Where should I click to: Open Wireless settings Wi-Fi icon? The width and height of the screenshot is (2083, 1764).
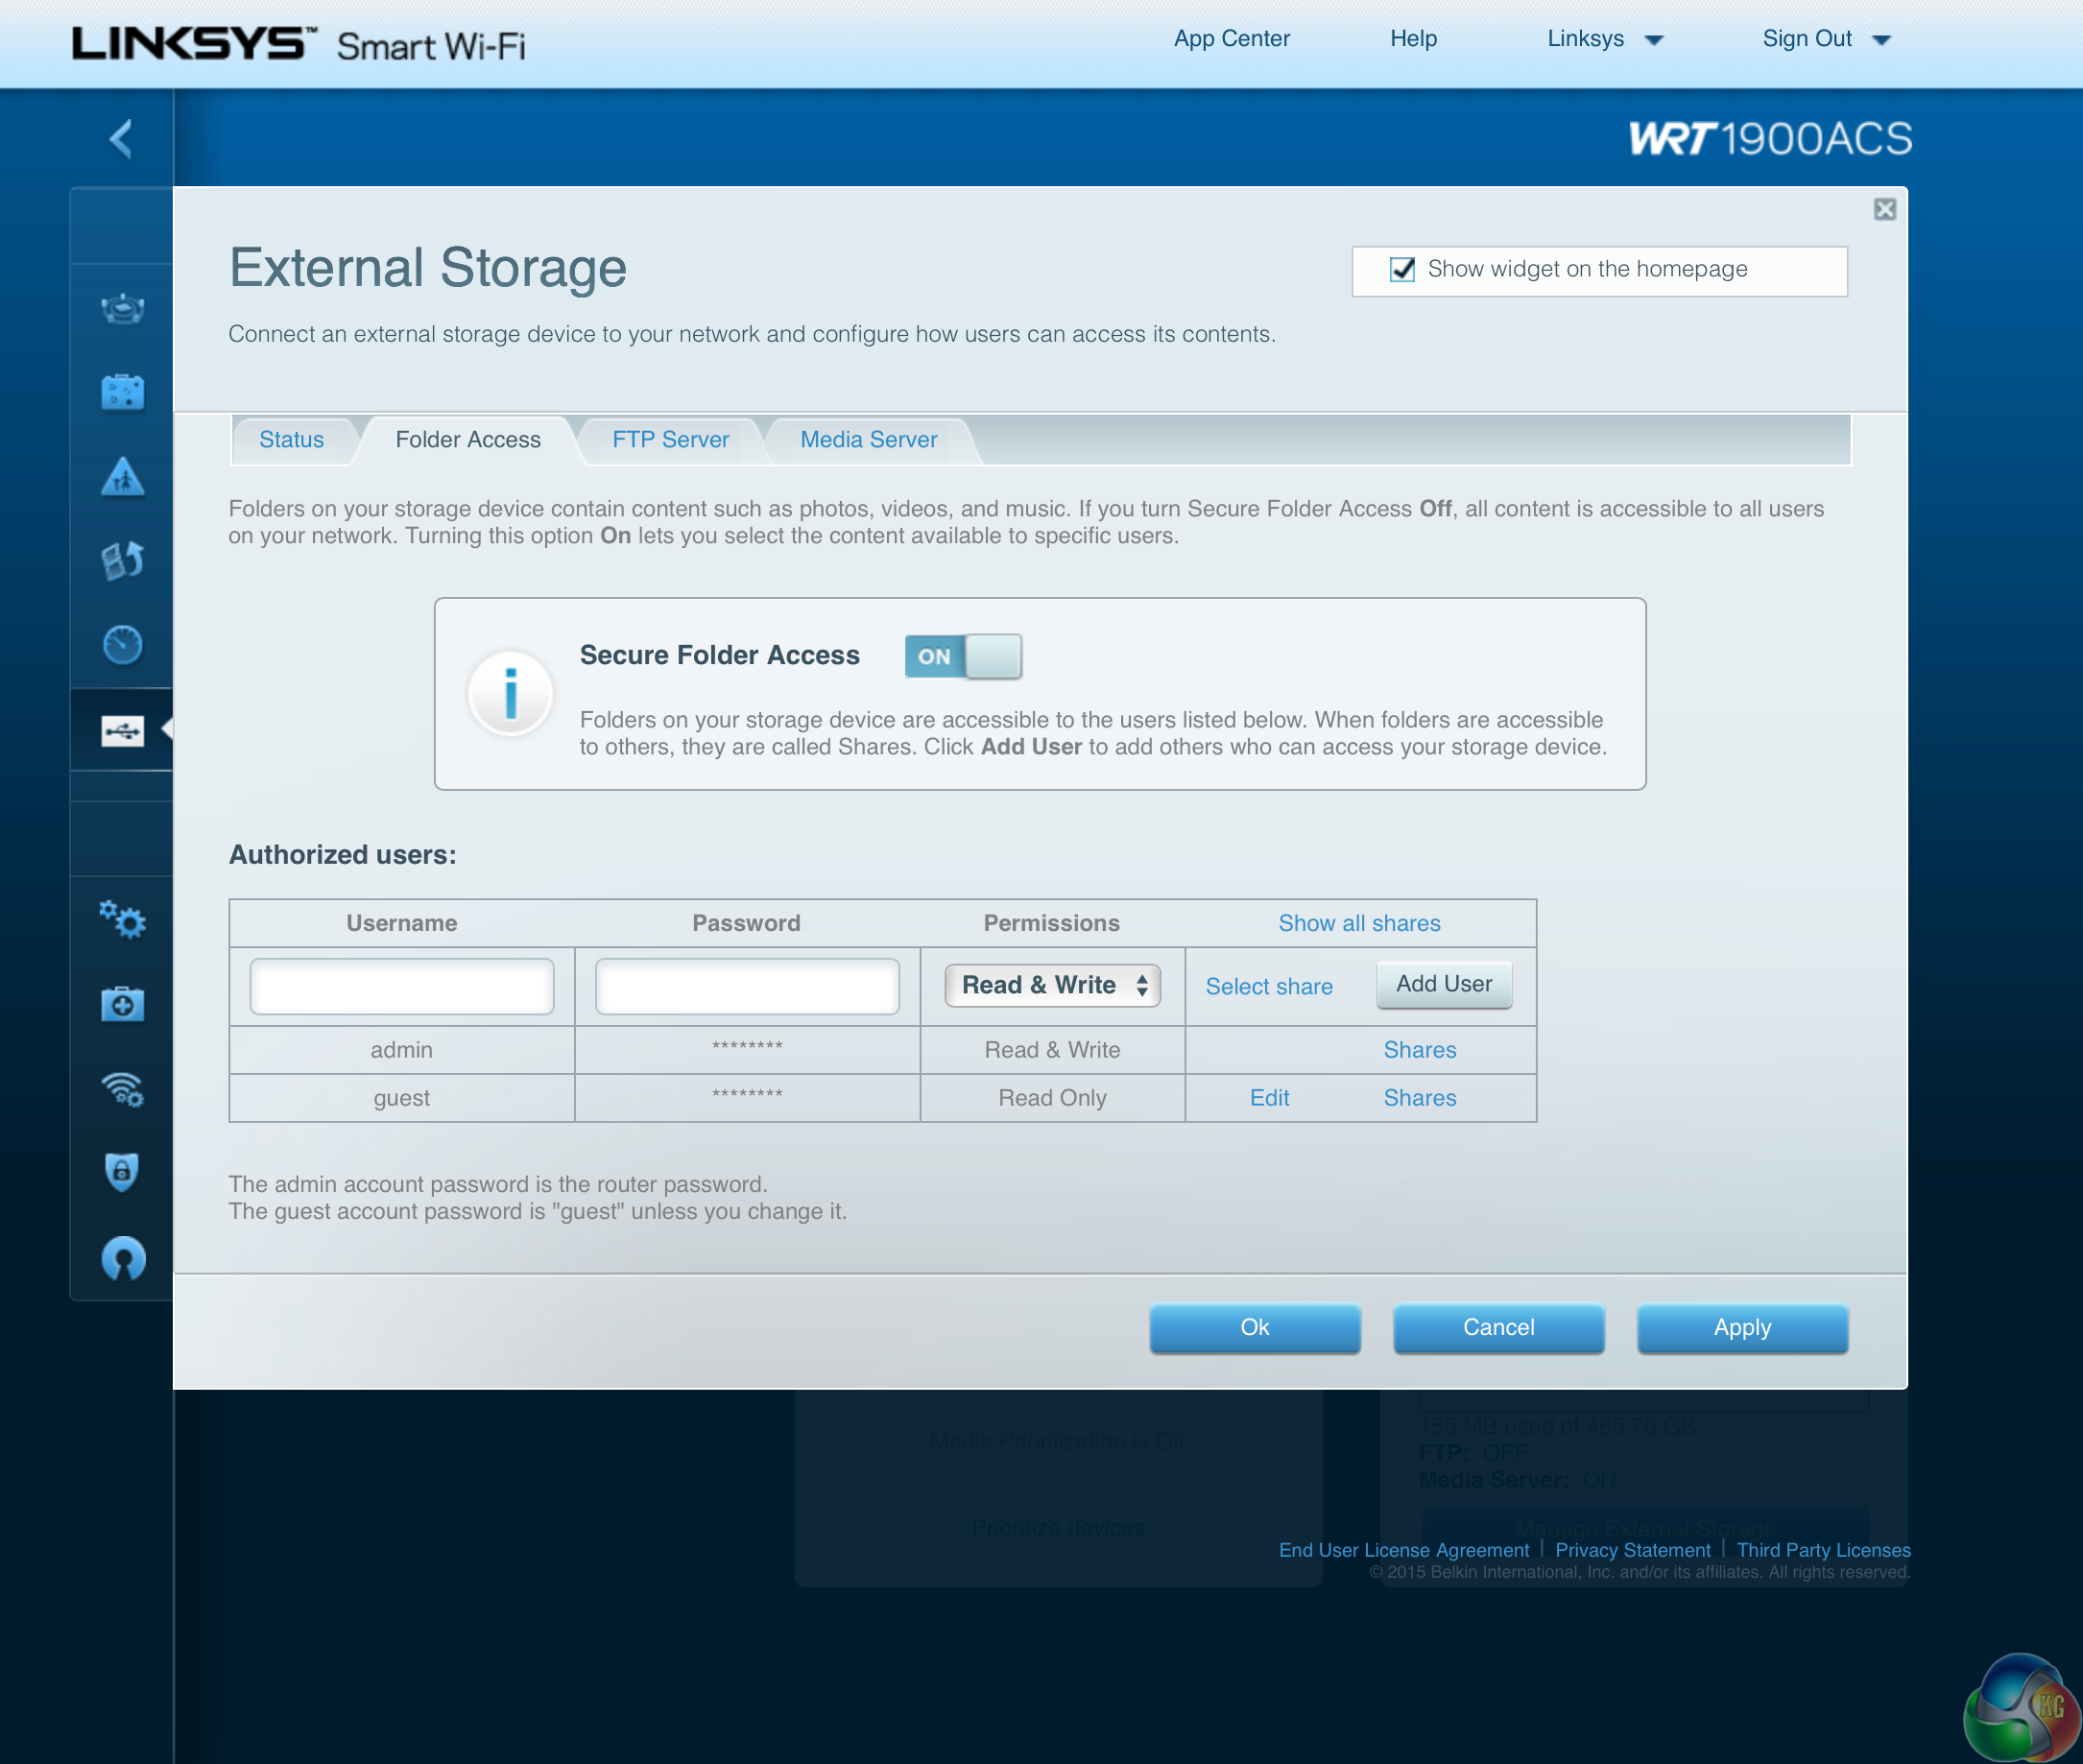click(122, 1088)
